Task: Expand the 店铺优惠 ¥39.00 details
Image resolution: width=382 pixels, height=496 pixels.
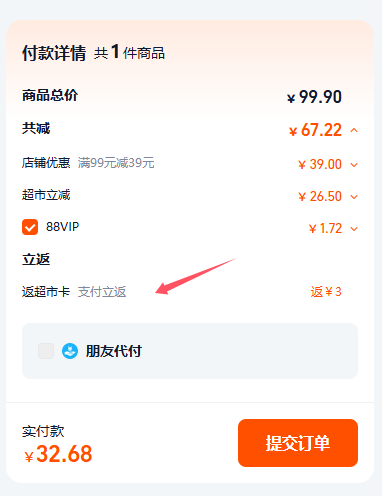Action: point(354,164)
